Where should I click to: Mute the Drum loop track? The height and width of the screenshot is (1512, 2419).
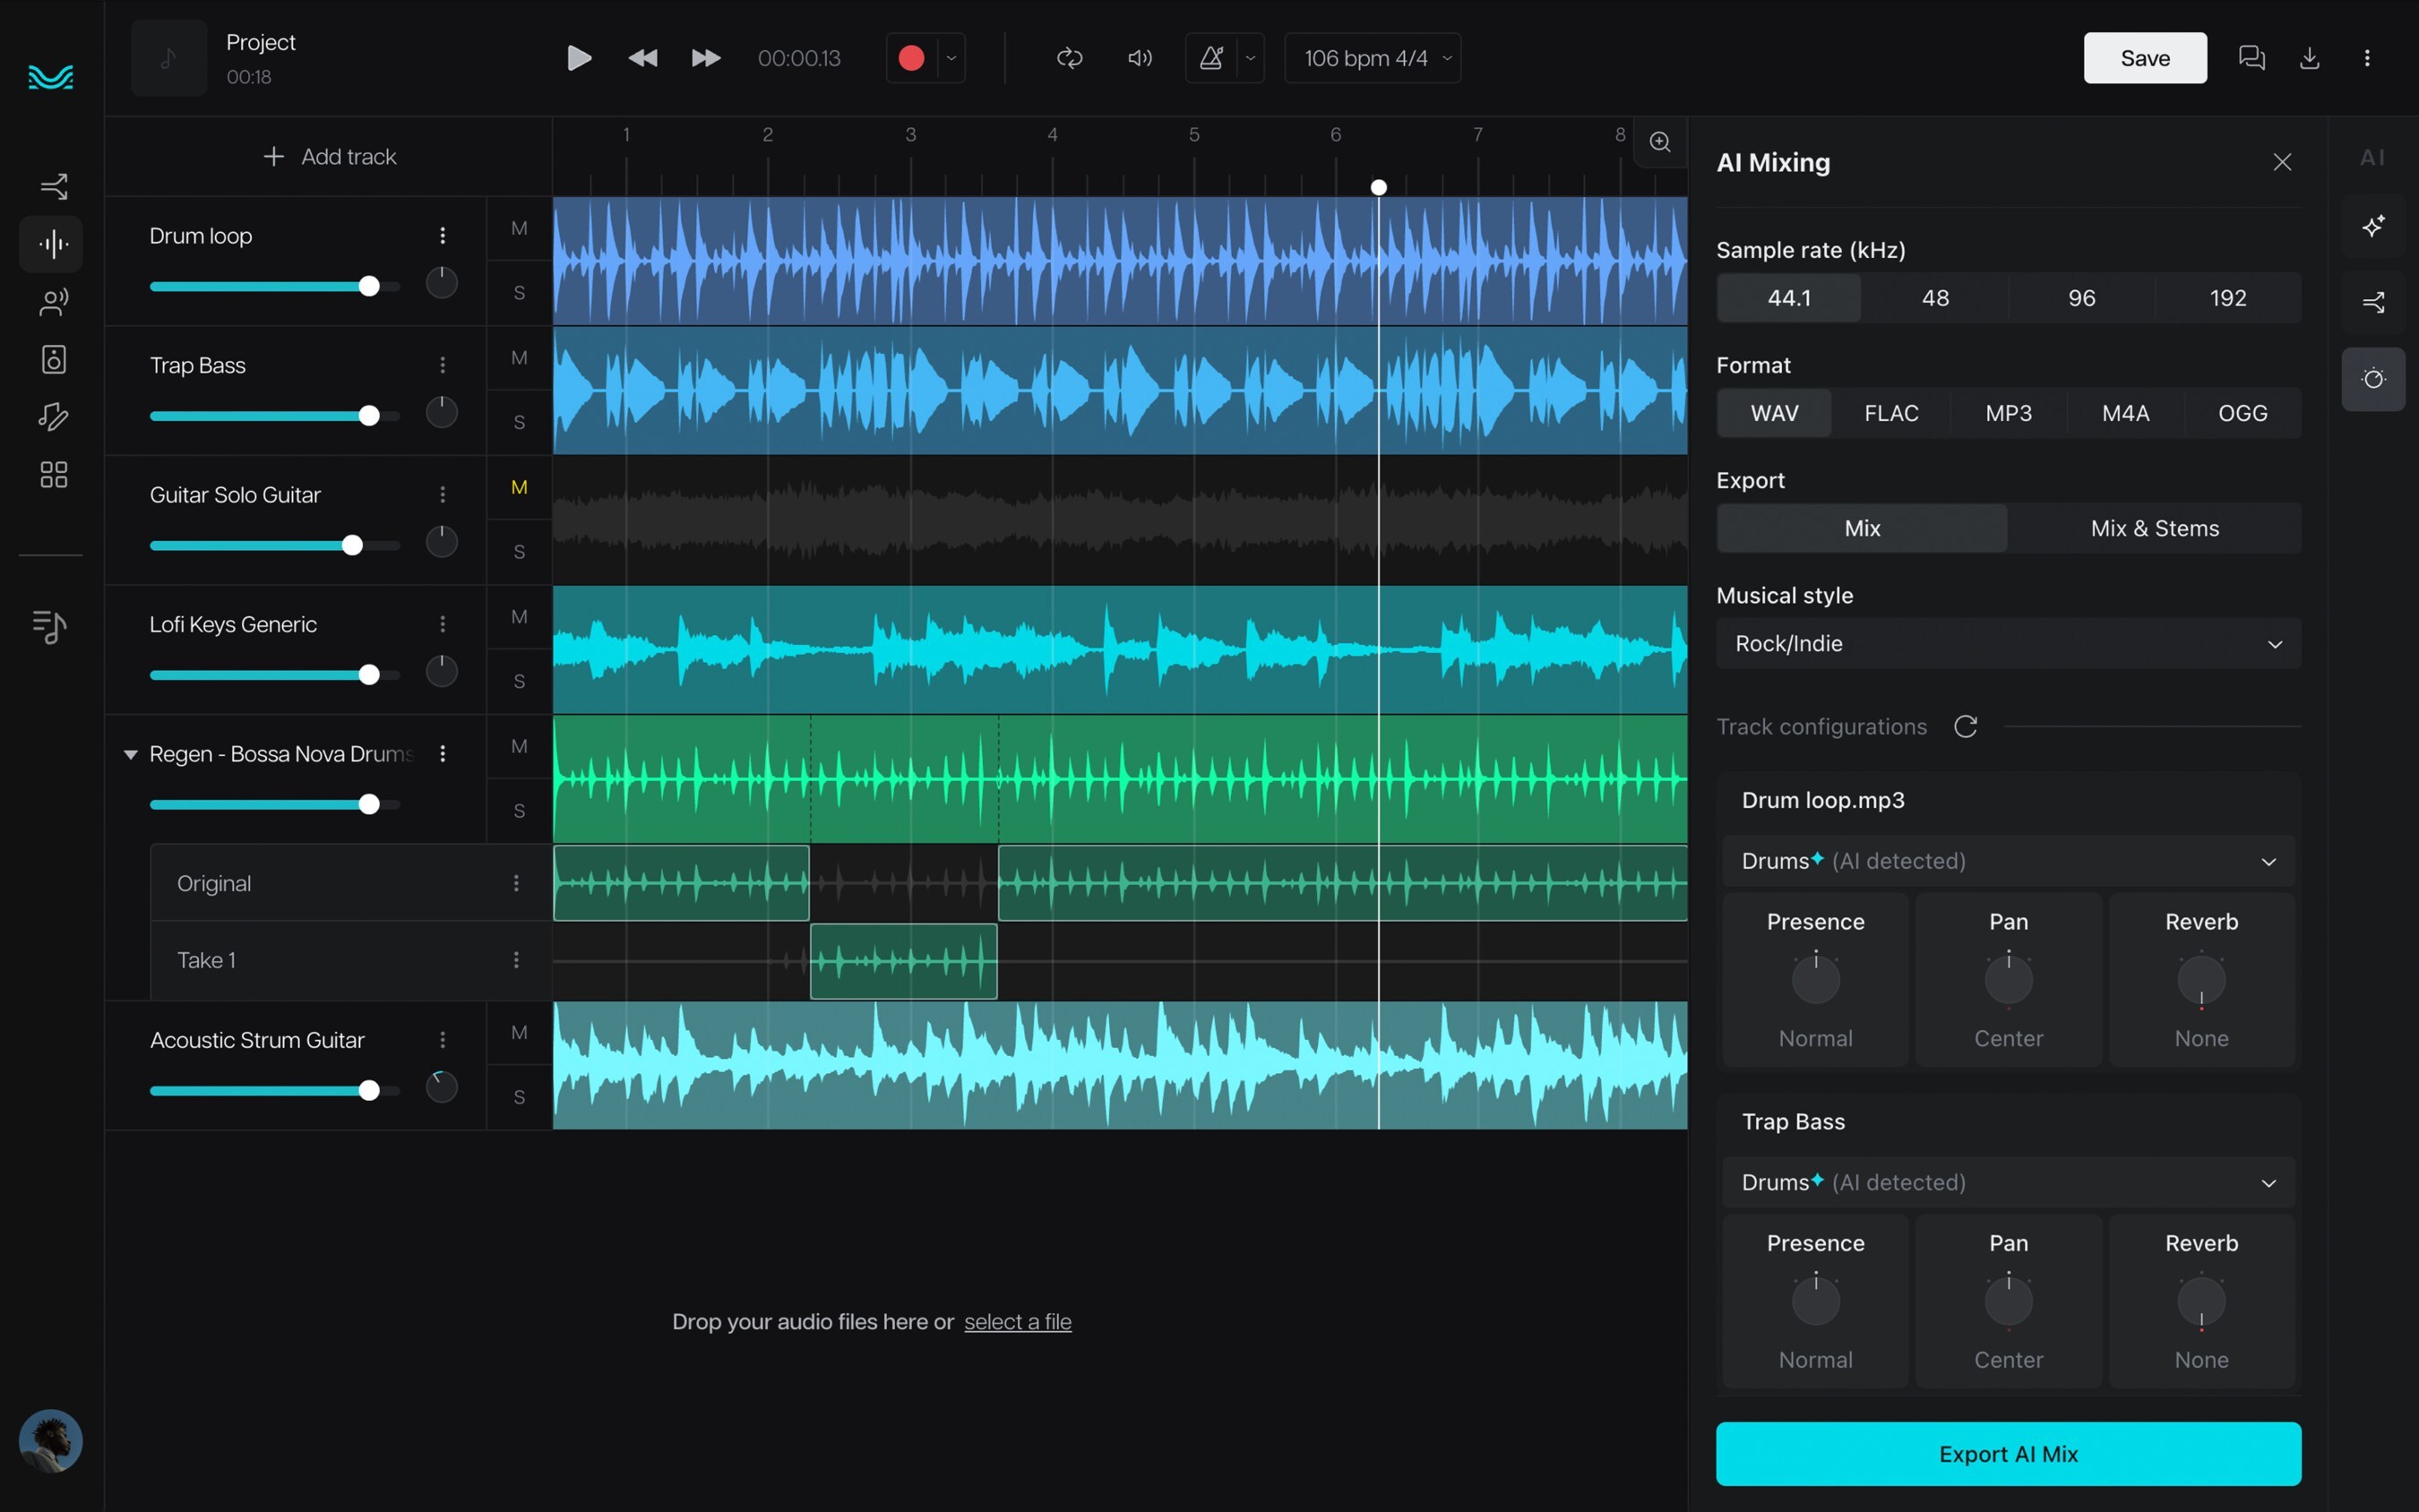click(x=519, y=228)
